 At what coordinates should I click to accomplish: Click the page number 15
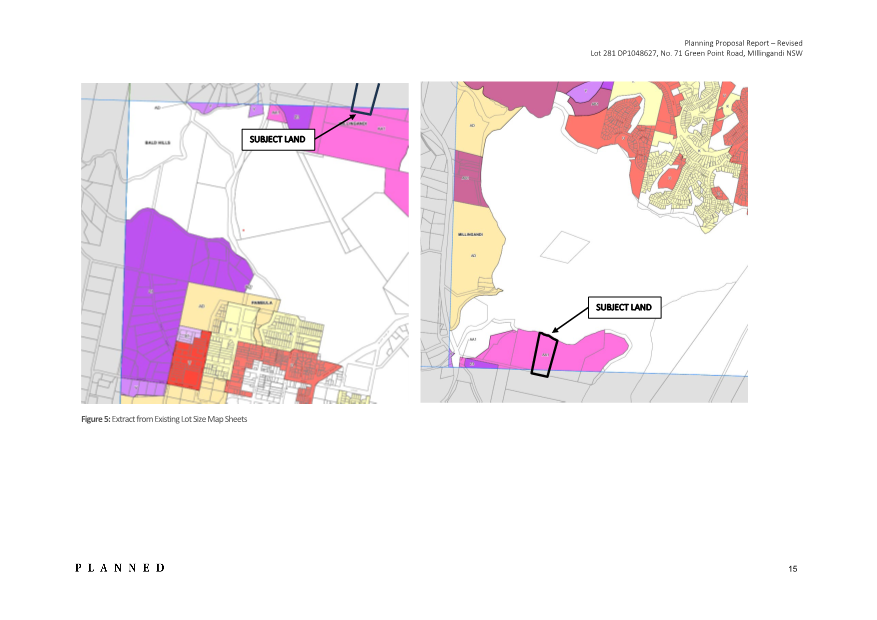(x=792, y=569)
